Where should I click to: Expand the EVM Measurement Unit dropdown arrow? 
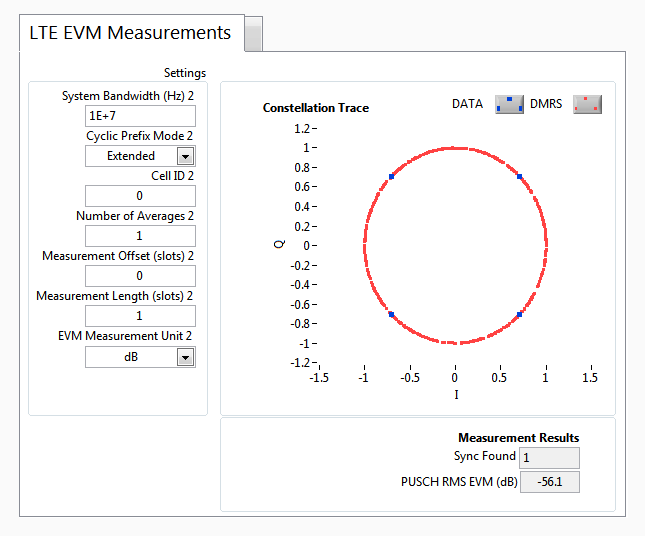185,357
